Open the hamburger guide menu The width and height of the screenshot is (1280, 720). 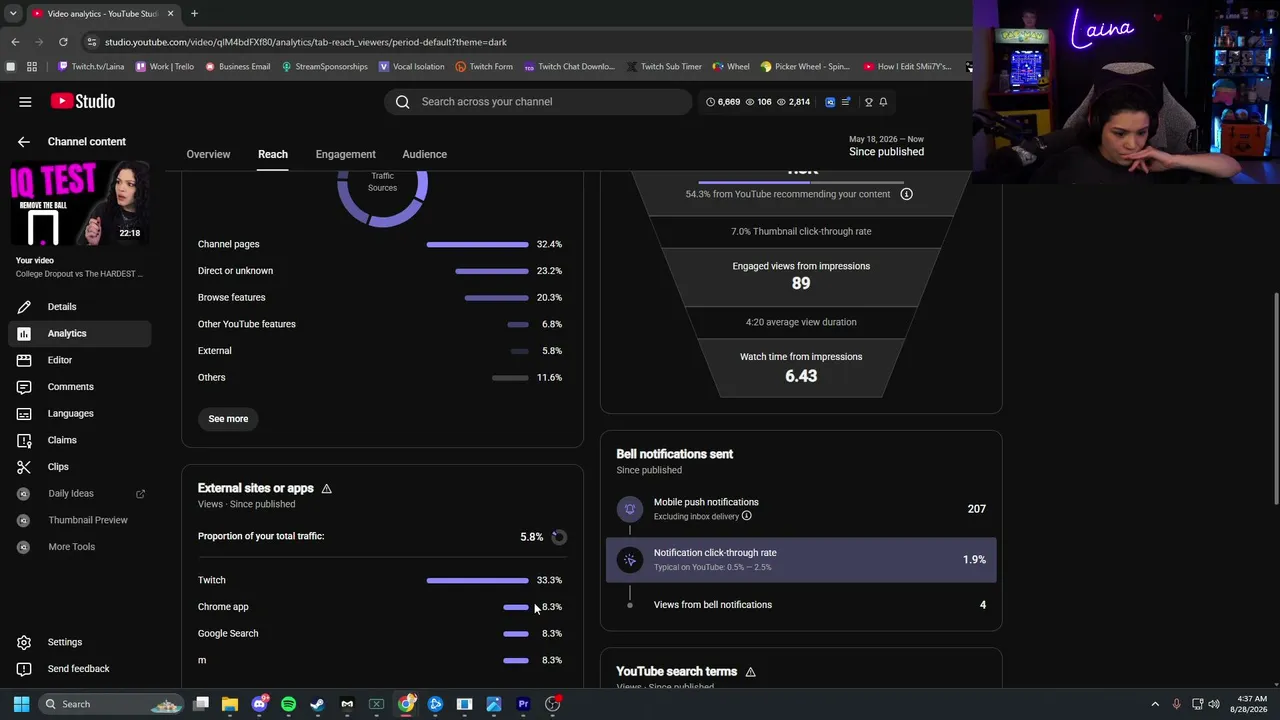click(25, 101)
